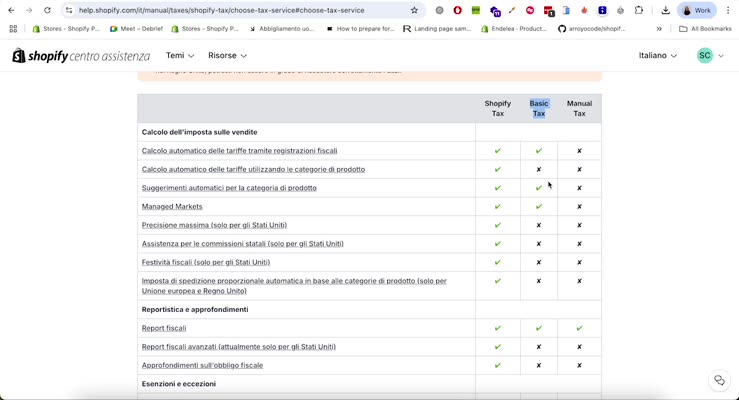Screen dimensions: 739x400
Task: Open the Italiano language selector
Action: [x=657, y=56]
